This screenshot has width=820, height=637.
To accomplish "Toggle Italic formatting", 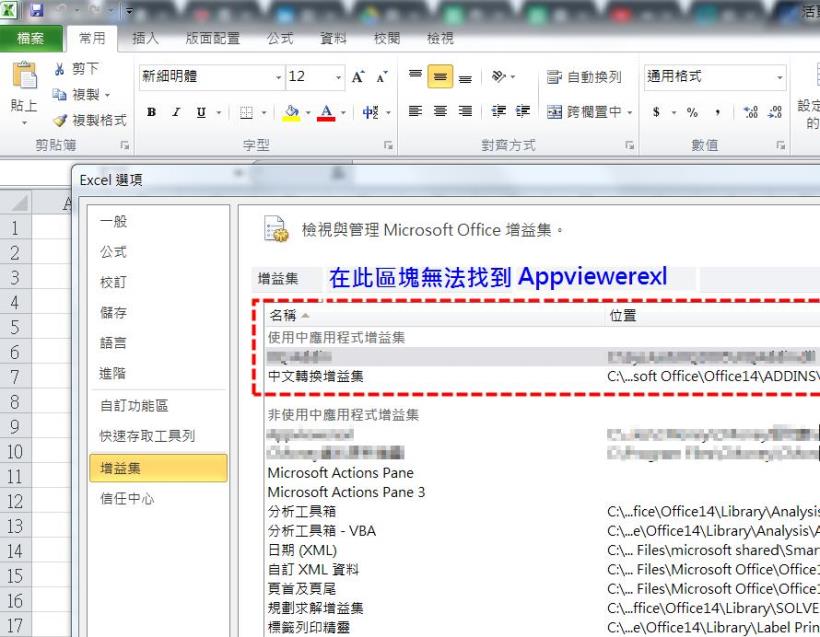I will pyautogui.click(x=176, y=112).
